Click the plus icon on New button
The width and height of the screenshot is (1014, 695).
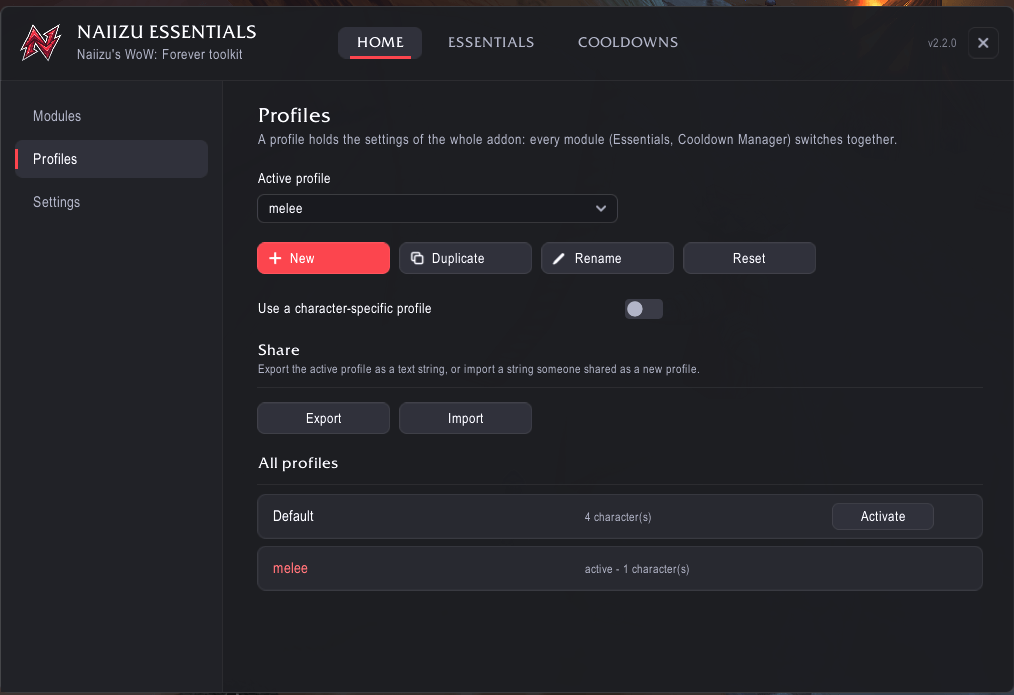(275, 259)
